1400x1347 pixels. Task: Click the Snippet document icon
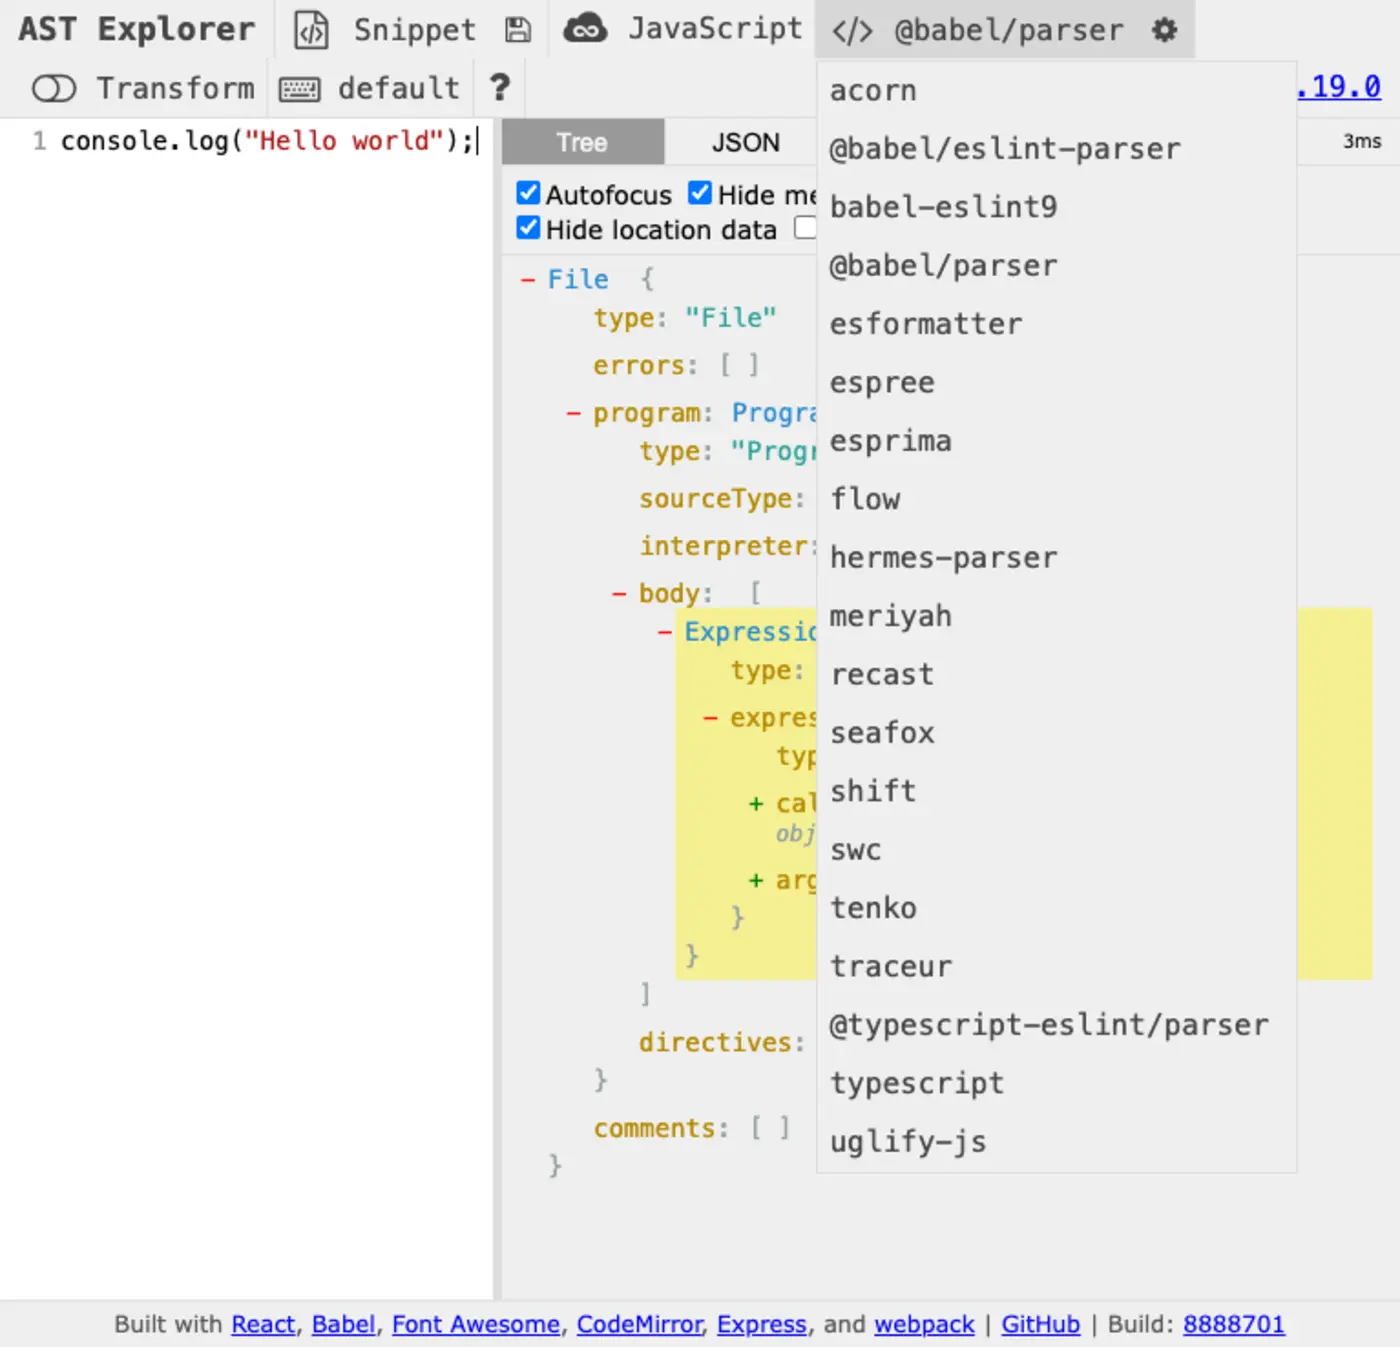pos(311,29)
